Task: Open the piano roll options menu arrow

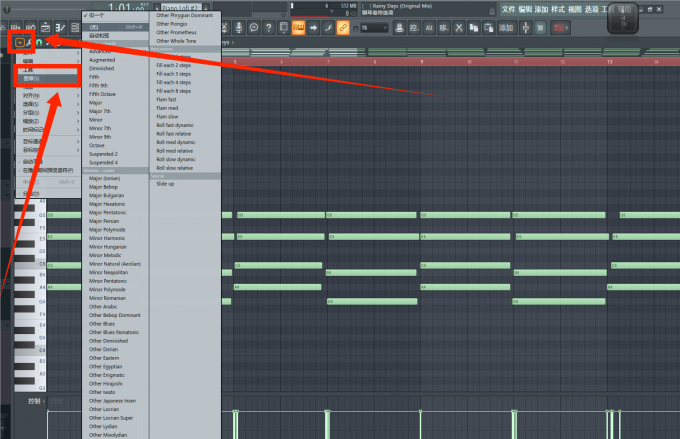Action: (20, 43)
